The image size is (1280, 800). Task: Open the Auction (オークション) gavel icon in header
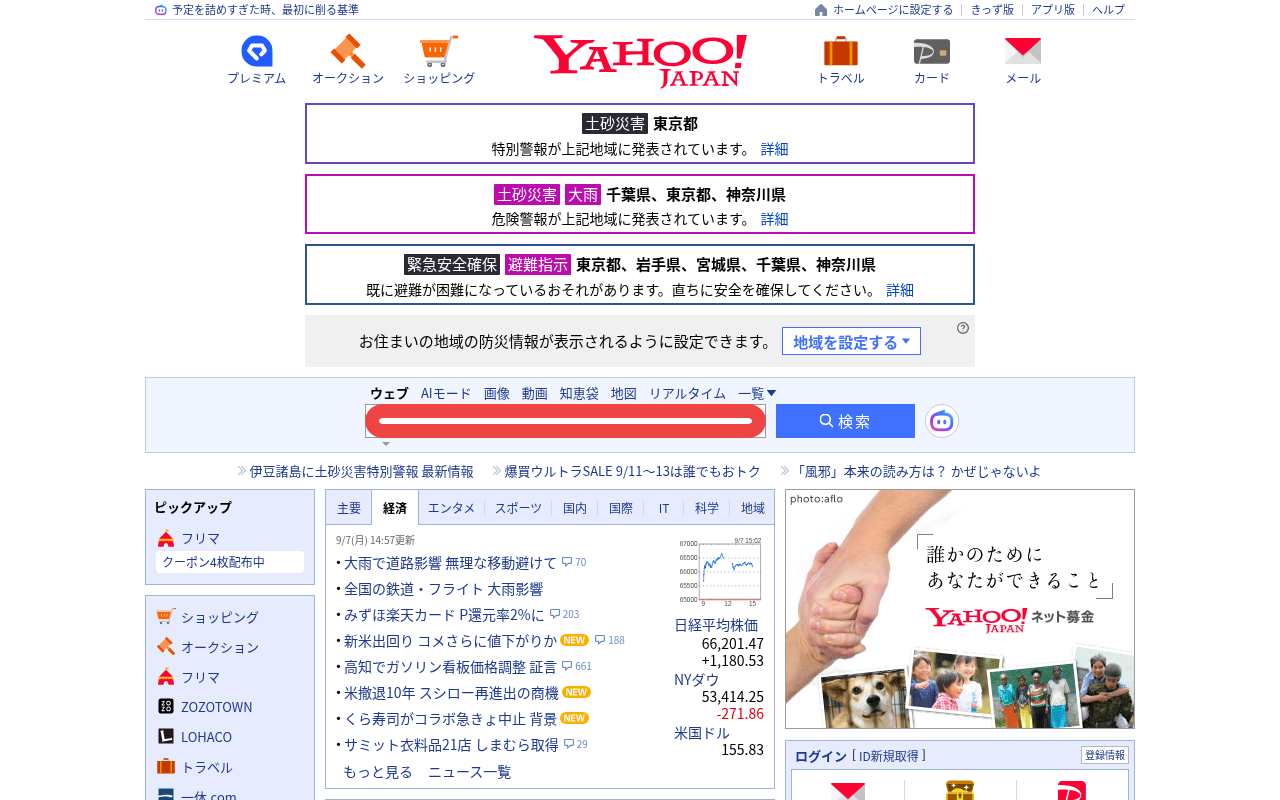348,51
